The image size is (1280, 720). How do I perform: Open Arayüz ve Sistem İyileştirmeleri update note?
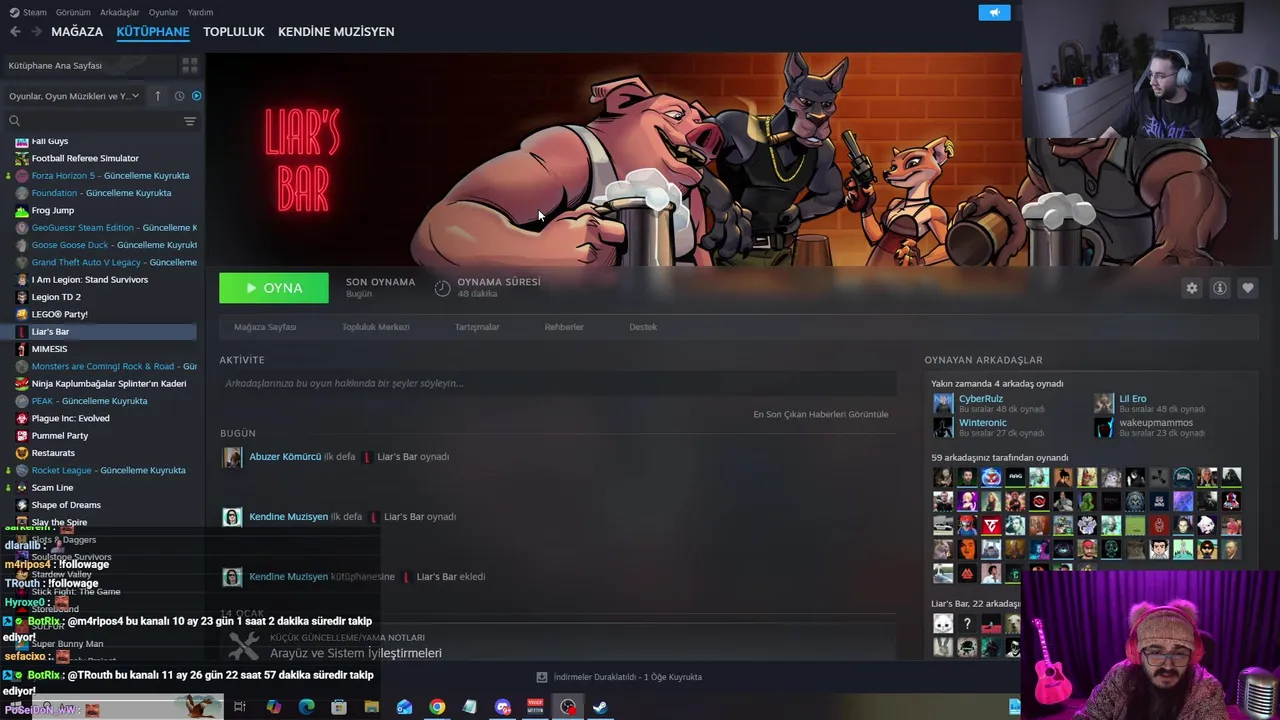pos(356,653)
